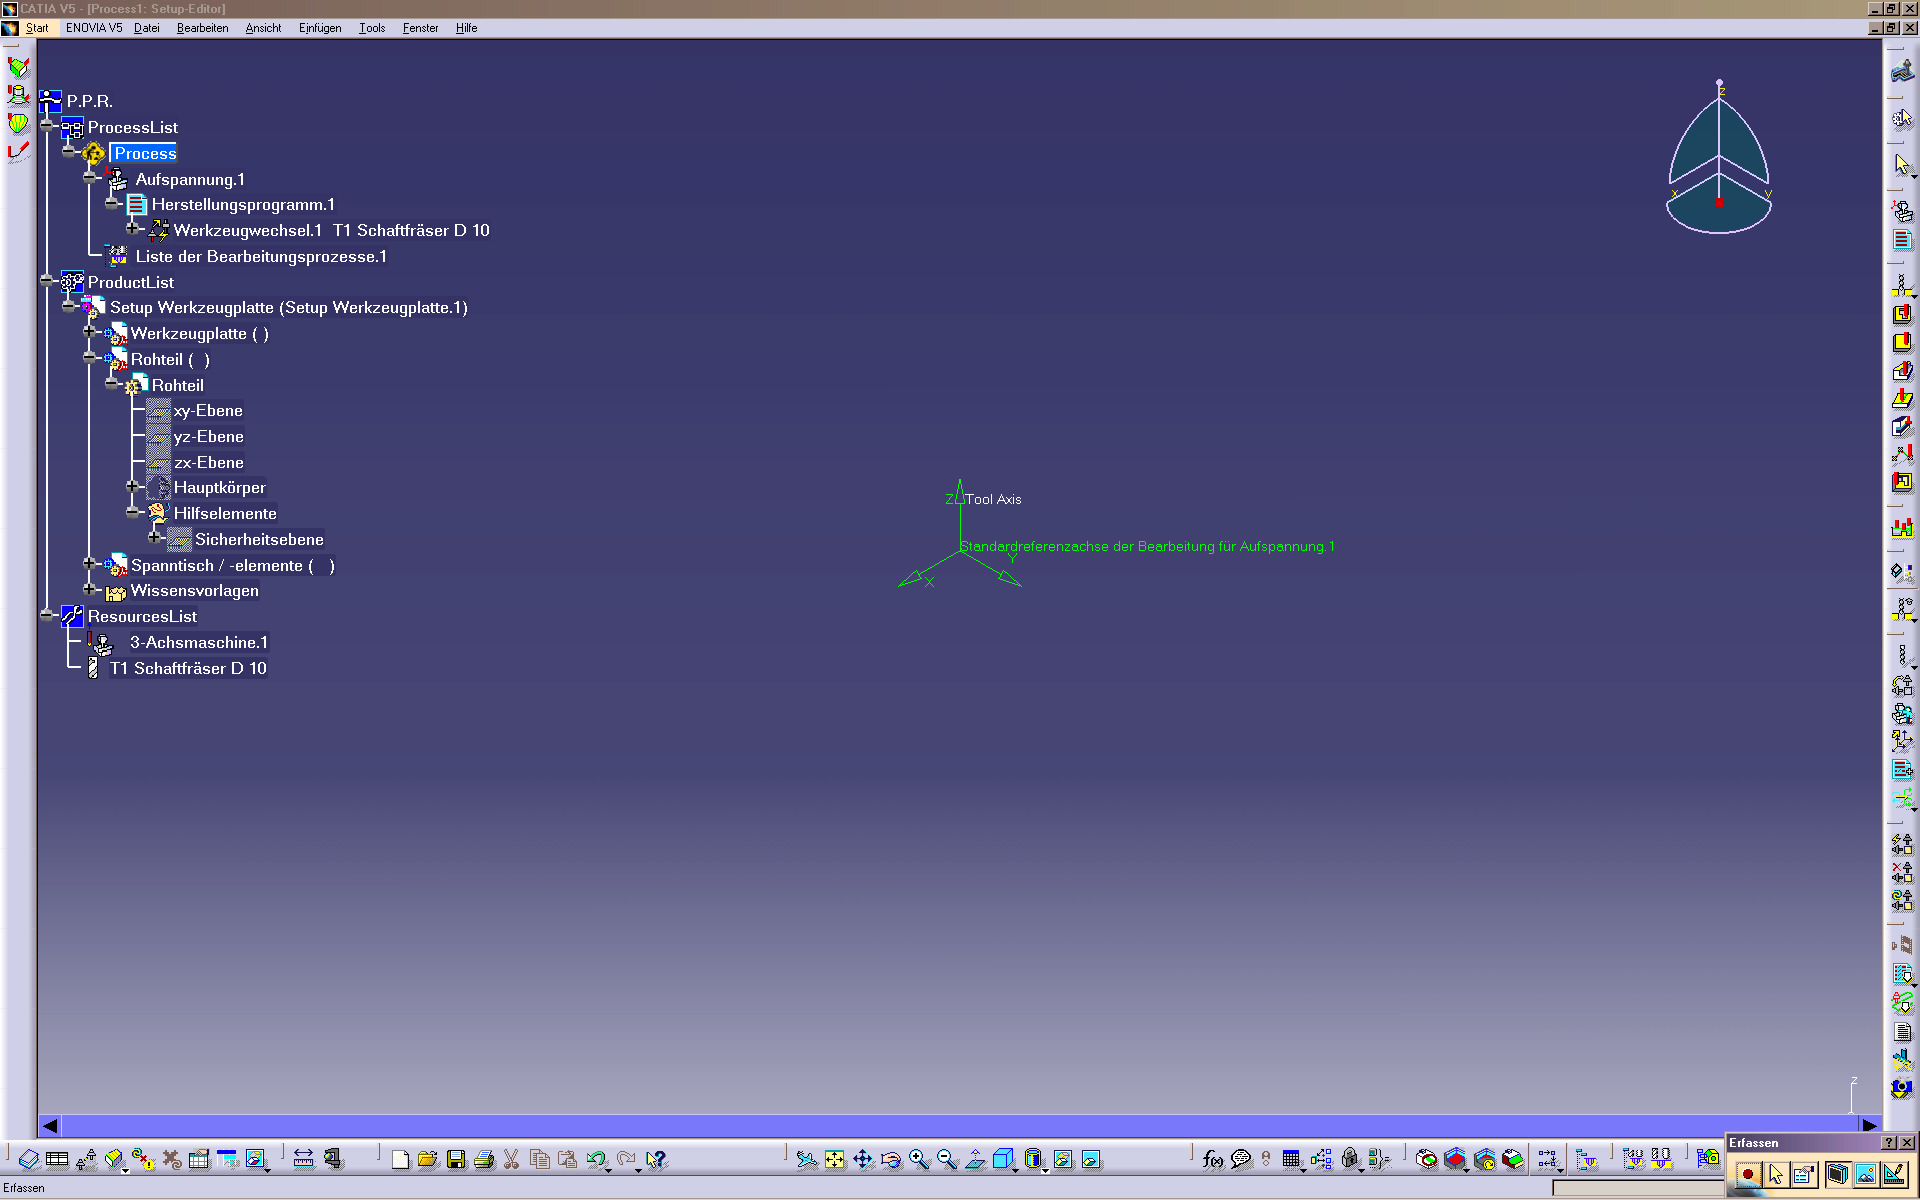Click the horizontal scrollbar right arrow
The height and width of the screenshot is (1200, 1920).
click(x=1869, y=1125)
